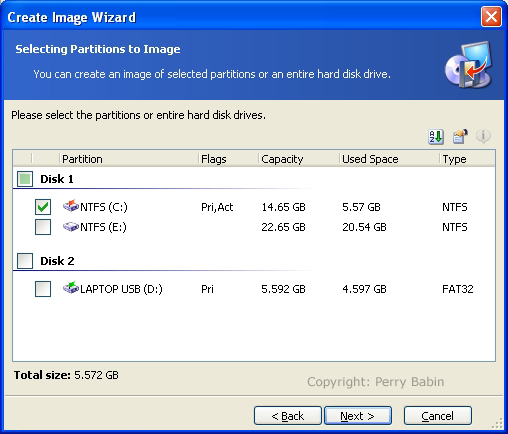Viewport: 508px width, 434px height.
Task: Cancel the image wizard
Action: click(x=438, y=416)
